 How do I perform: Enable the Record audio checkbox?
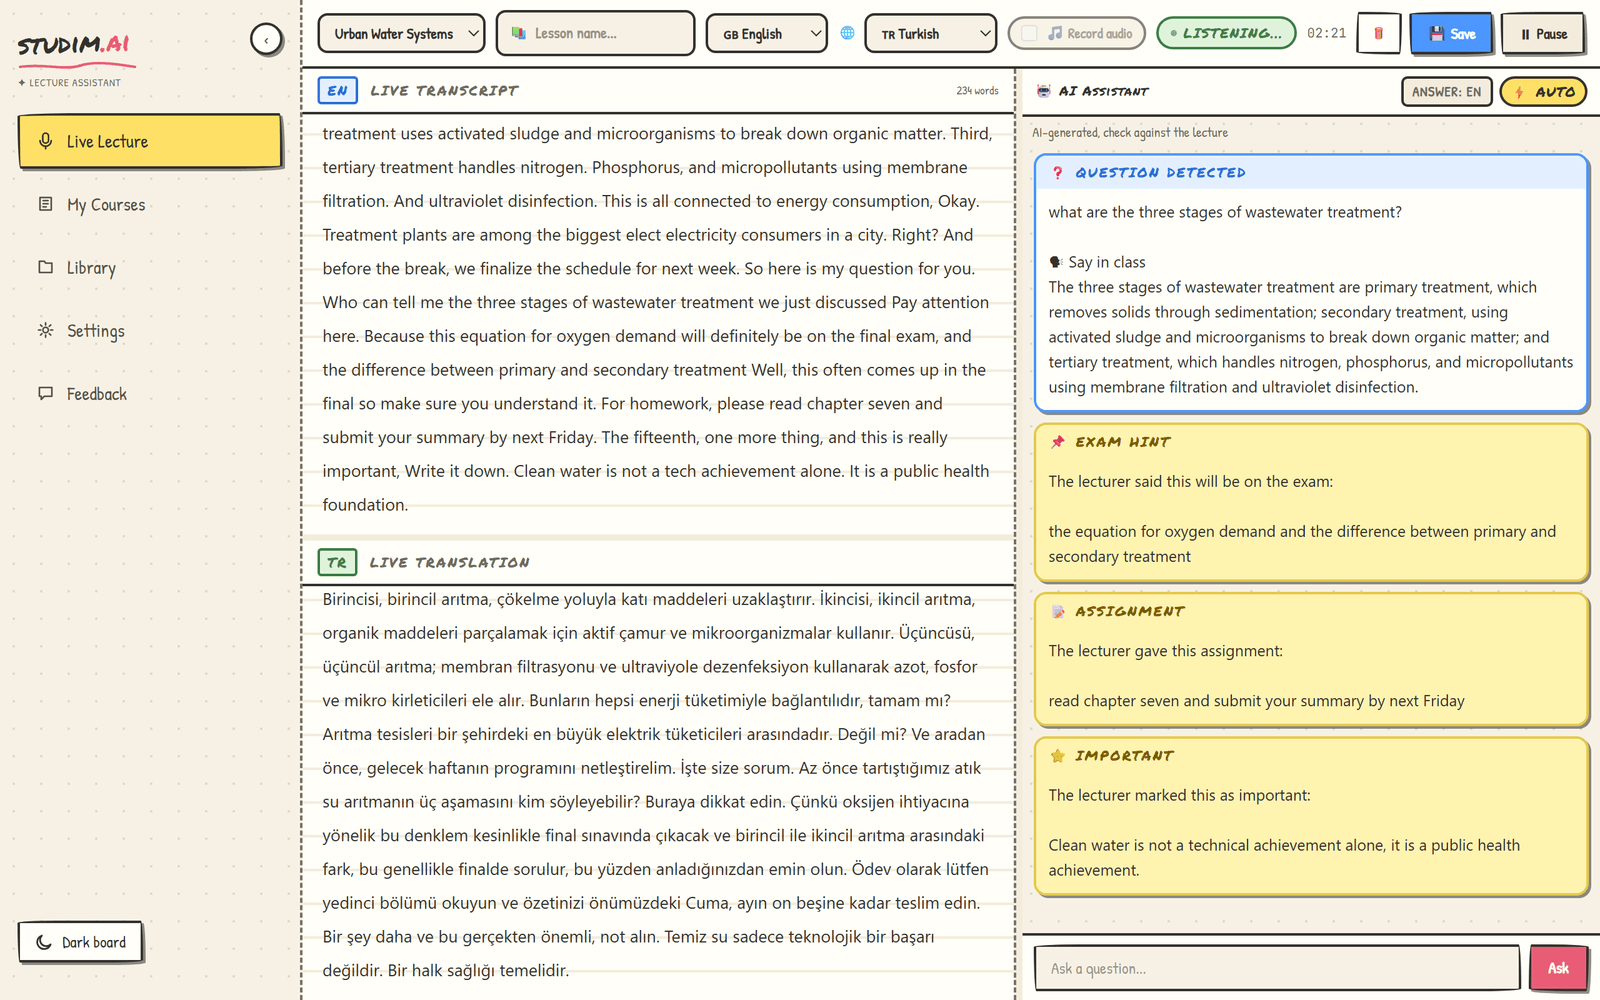[1029, 33]
